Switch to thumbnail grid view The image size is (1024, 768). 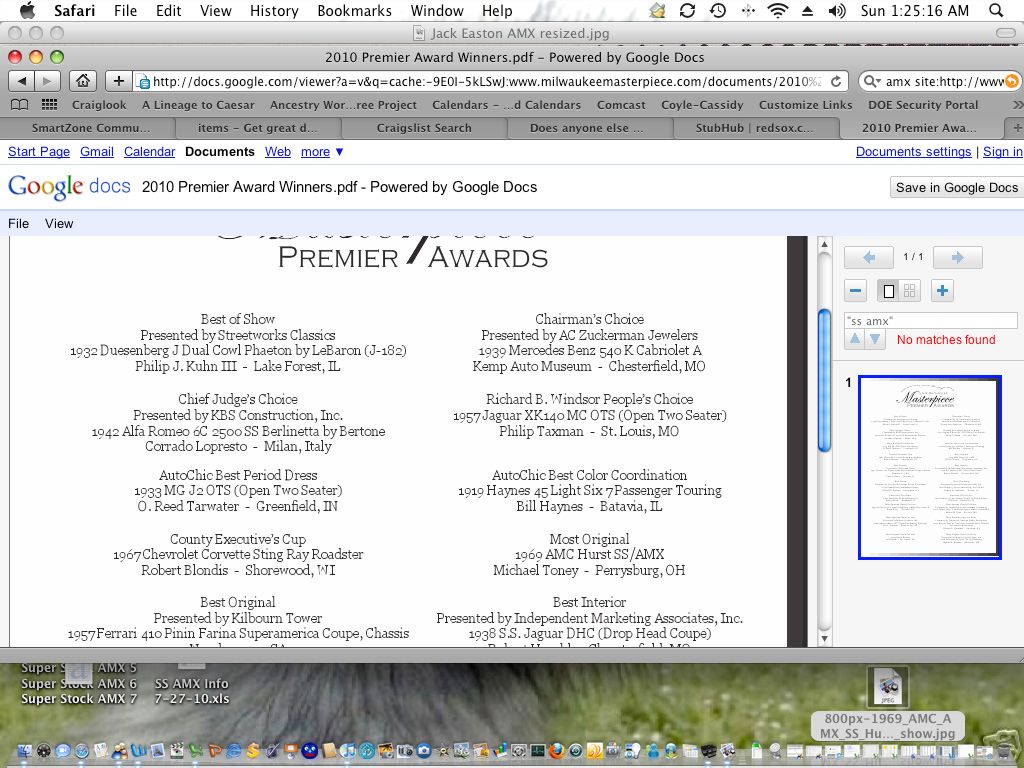click(x=909, y=291)
